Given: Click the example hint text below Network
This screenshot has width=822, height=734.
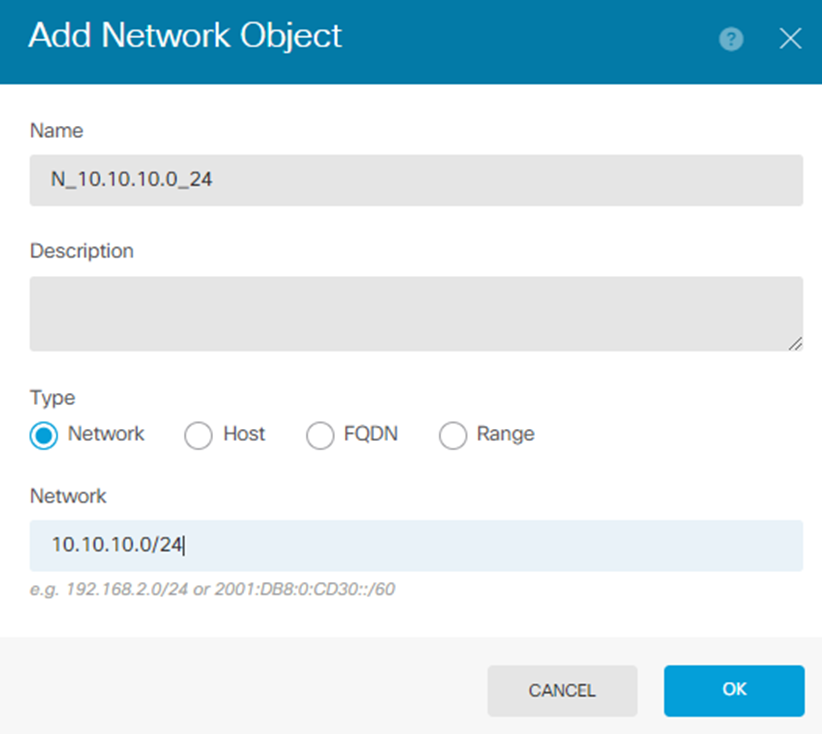Looking at the screenshot, I should point(212,589).
